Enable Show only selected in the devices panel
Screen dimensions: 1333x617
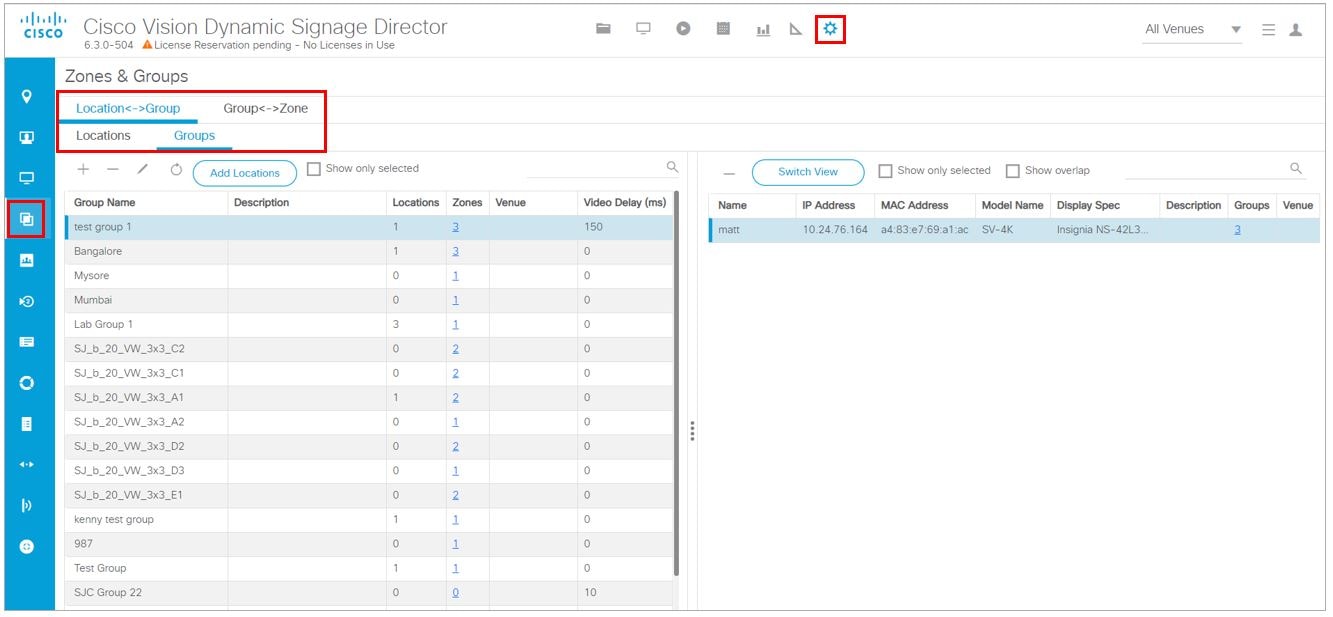[x=886, y=170]
